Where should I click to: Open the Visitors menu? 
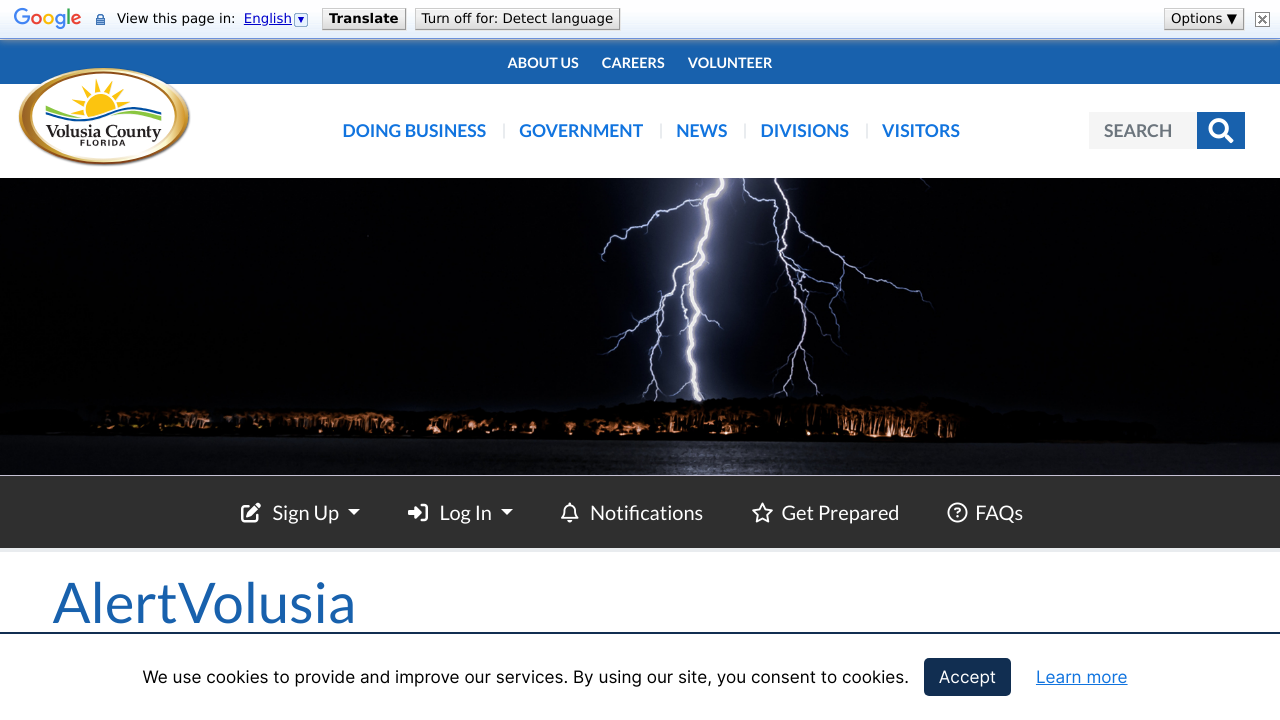point(921,131)
